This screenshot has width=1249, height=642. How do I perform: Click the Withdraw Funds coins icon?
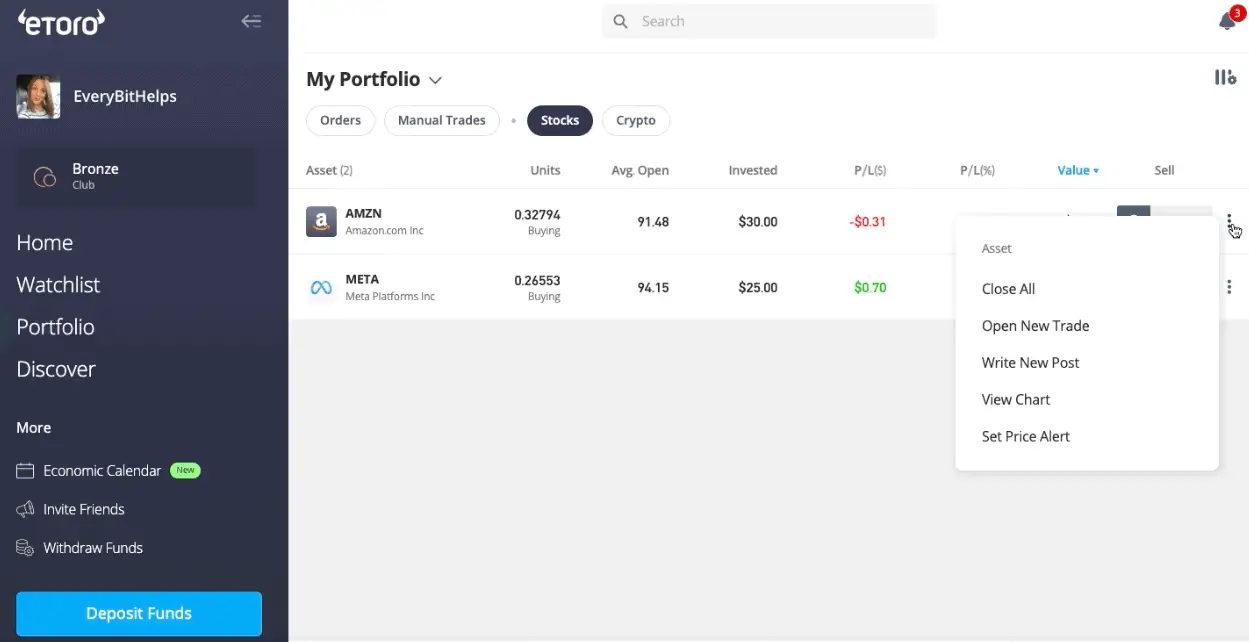click(x=25, y=548)
